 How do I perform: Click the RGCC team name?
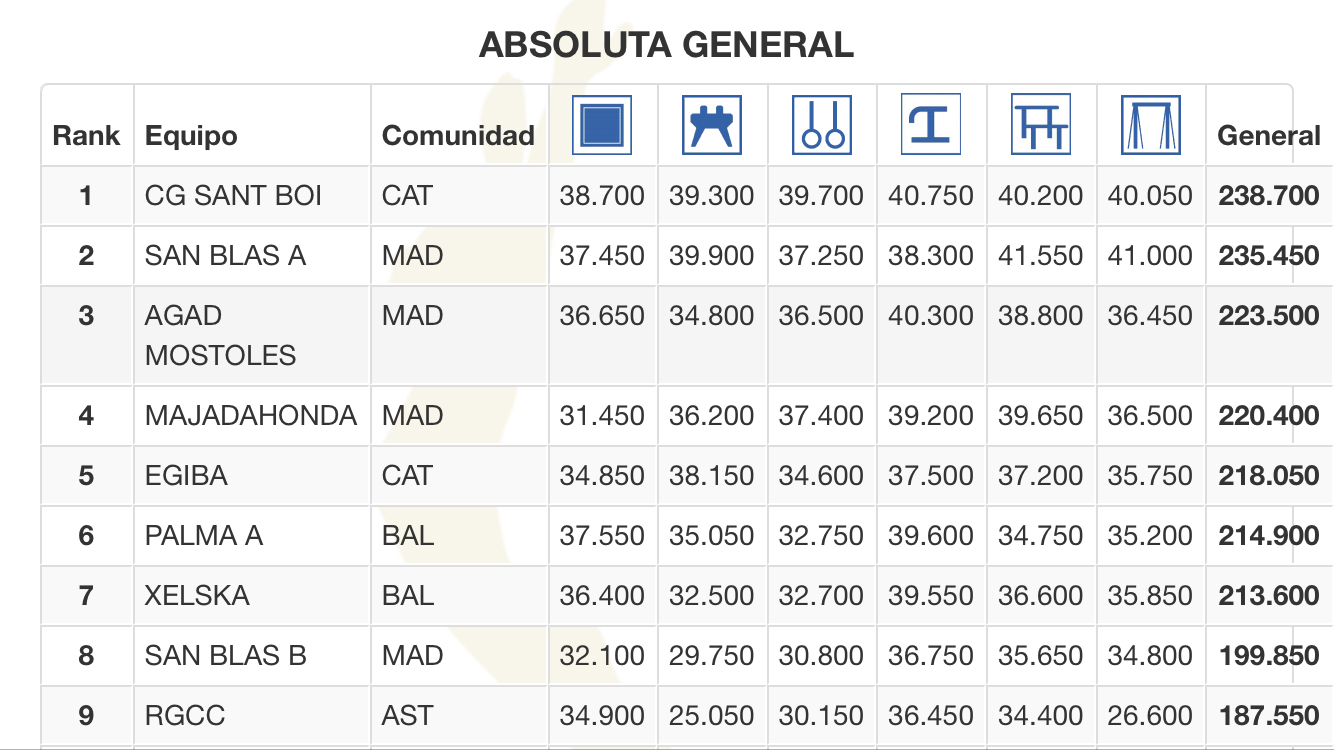(x=185, y=716)
